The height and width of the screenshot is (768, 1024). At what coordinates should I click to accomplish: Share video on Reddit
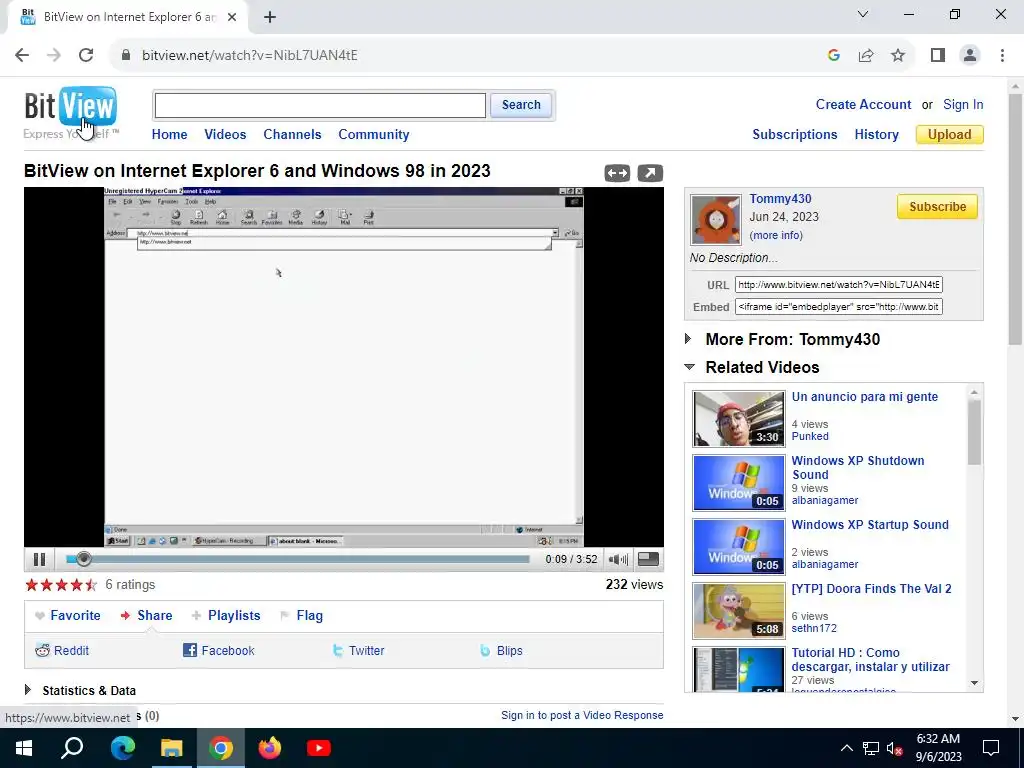pos(62,650)
